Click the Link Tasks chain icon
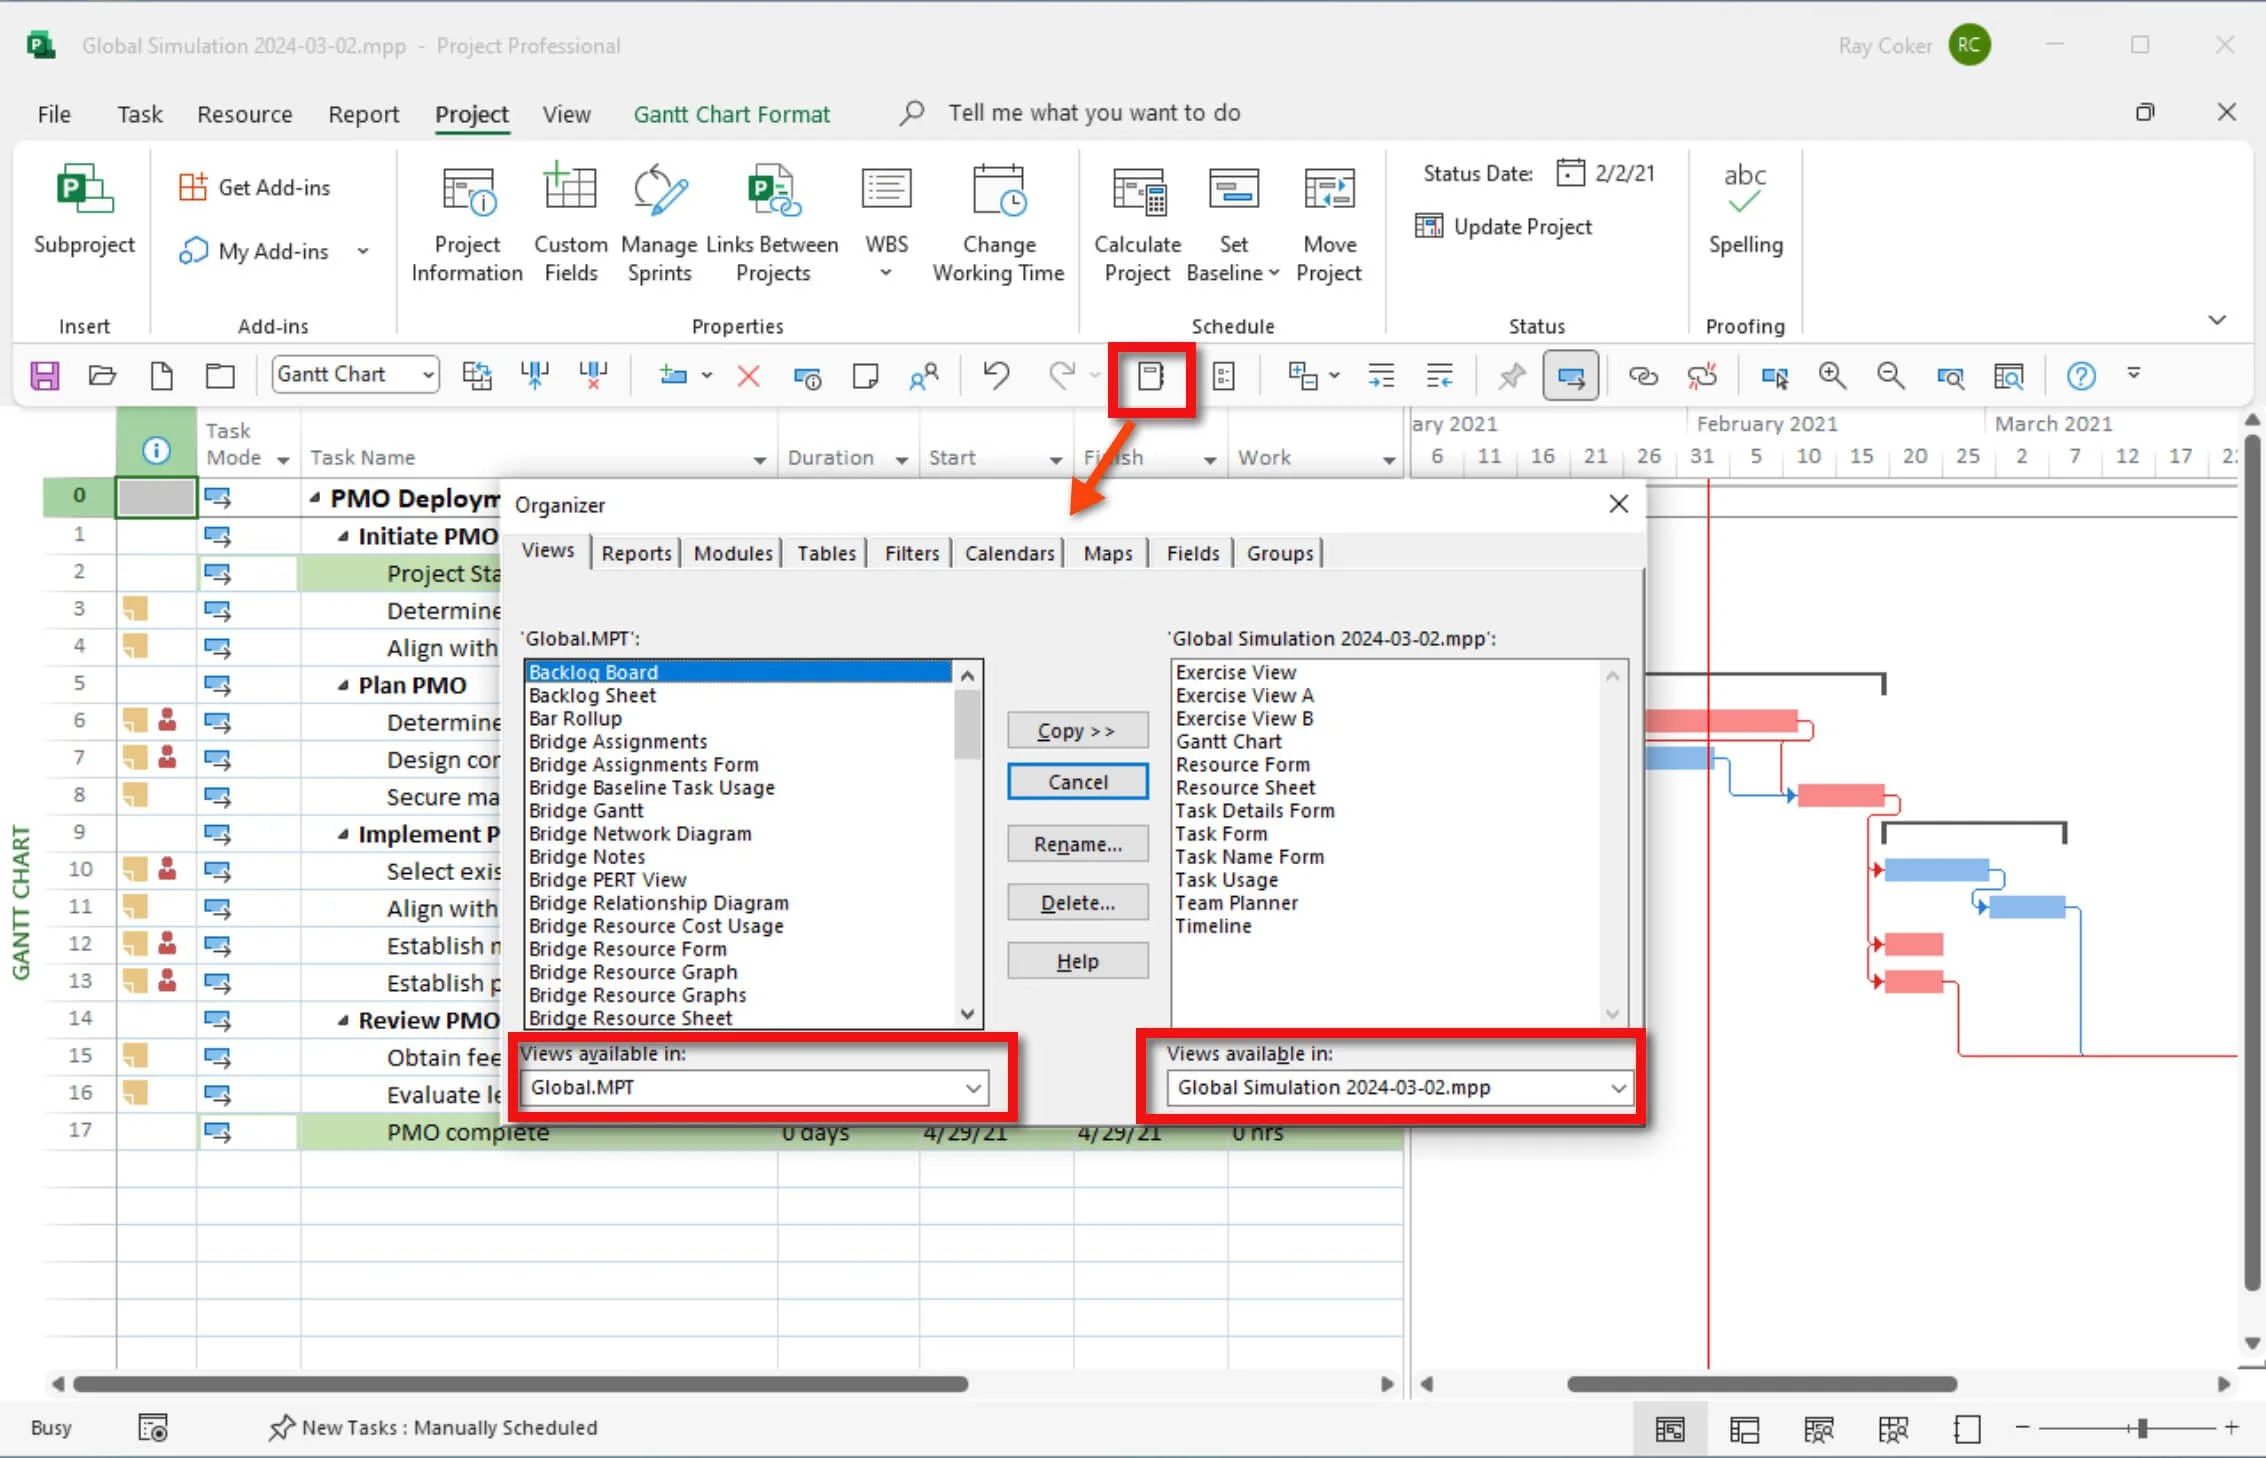Viewport: 2266px width, 1458px height. tap(1643, 376)
